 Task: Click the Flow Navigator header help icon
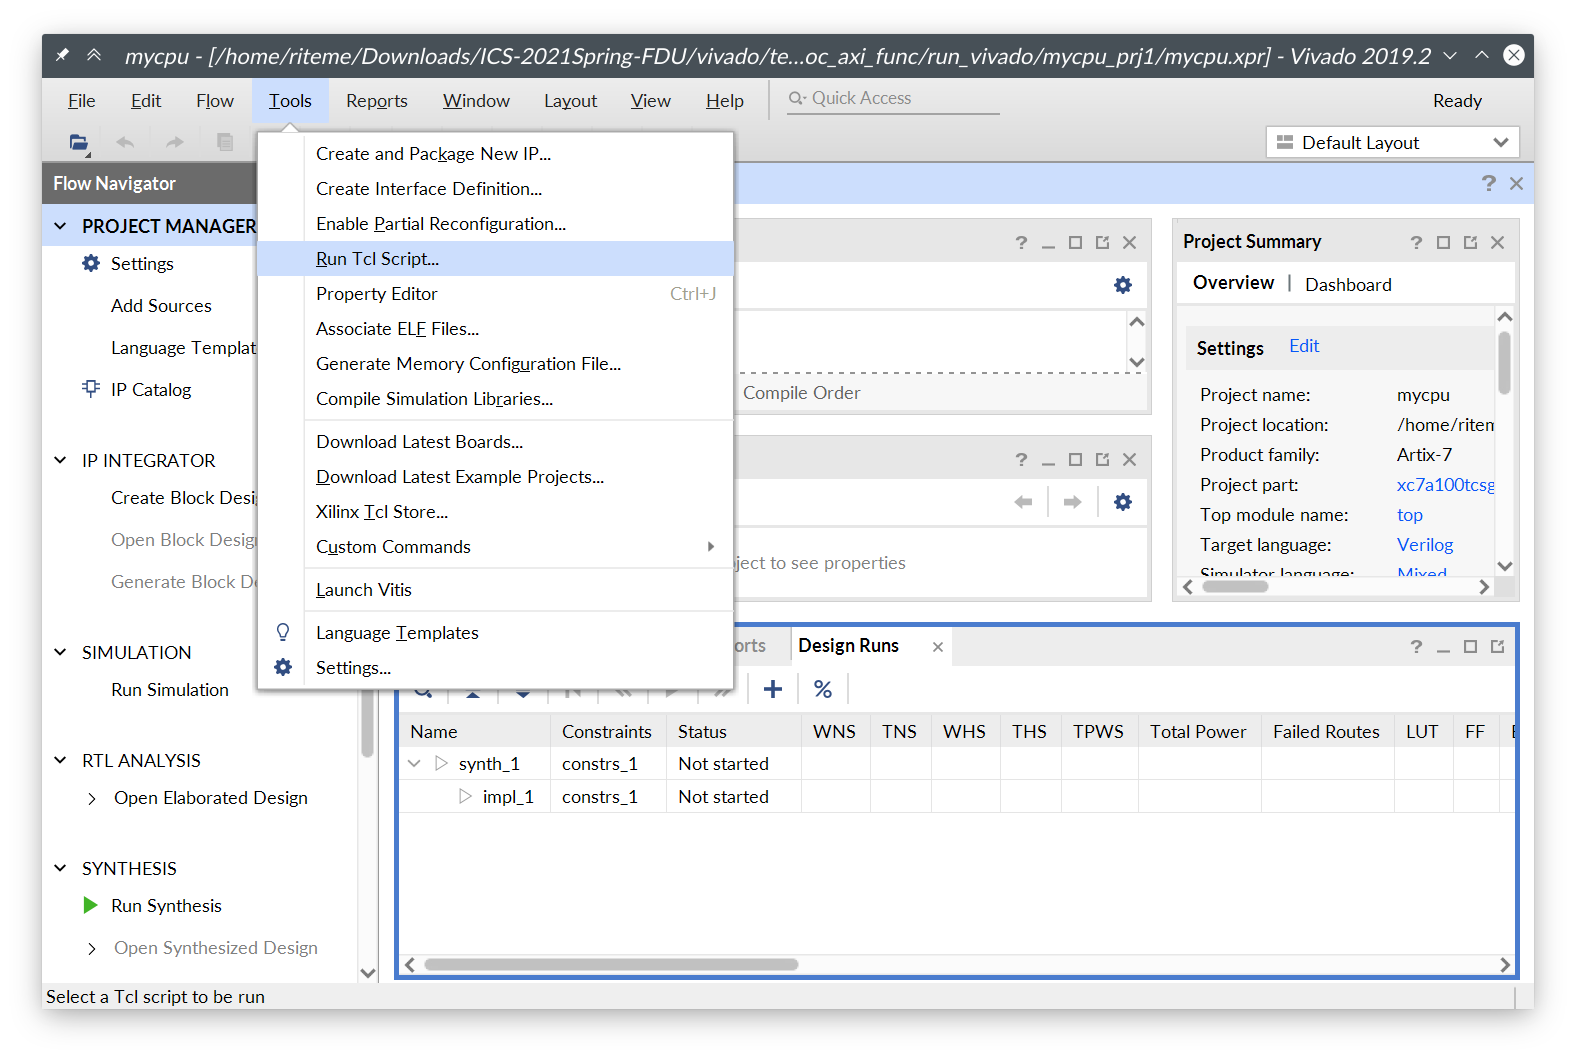[1489, 183]
